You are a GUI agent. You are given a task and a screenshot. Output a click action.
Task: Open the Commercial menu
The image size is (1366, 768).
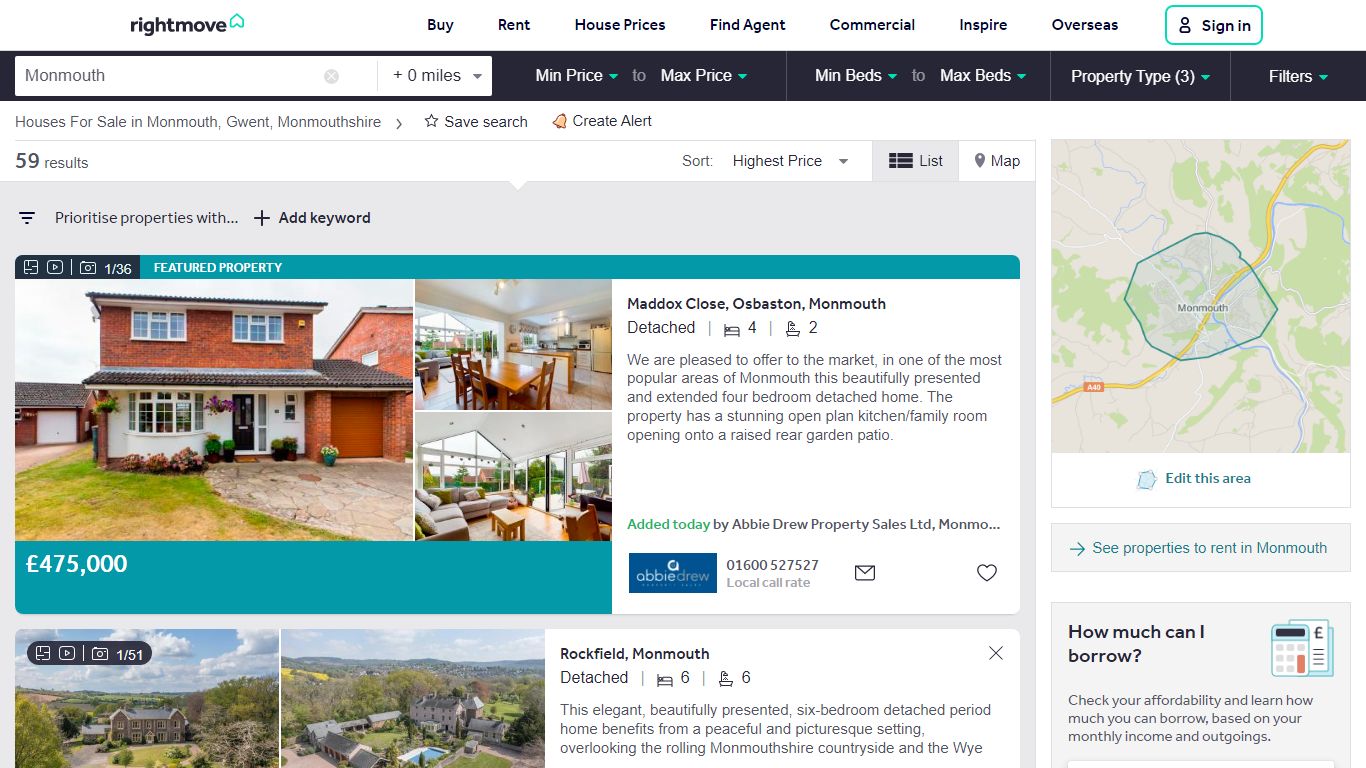click(x=872, y=25)
